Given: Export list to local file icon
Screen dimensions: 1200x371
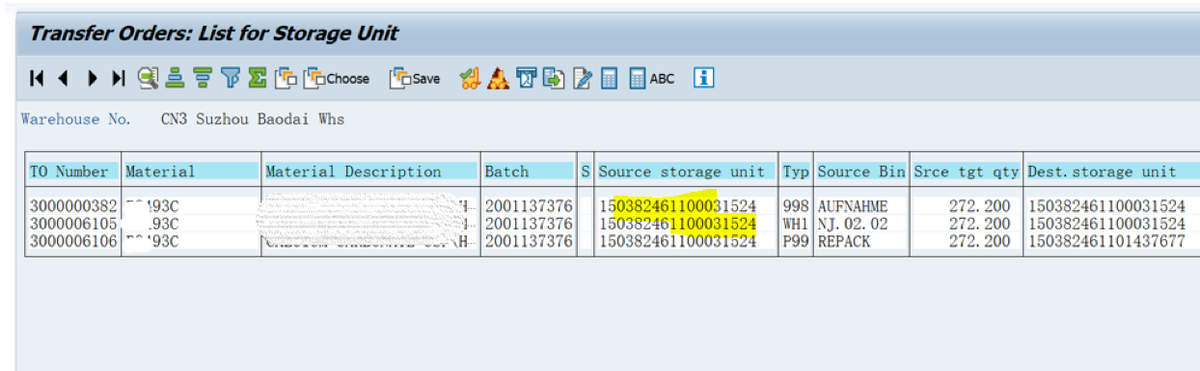Looking at the screenshot, I should [554, 78].
